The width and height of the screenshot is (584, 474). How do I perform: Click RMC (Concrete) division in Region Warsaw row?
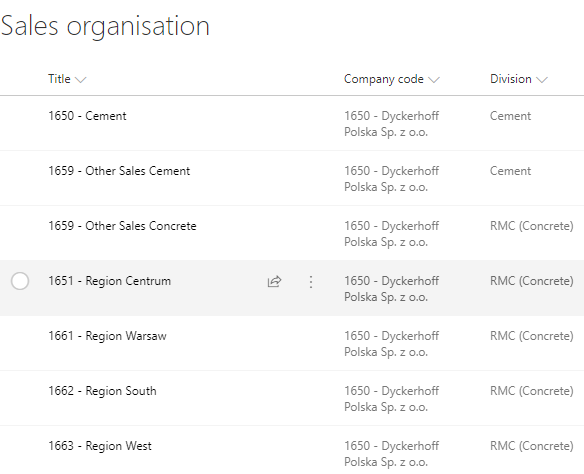[531, 336]
